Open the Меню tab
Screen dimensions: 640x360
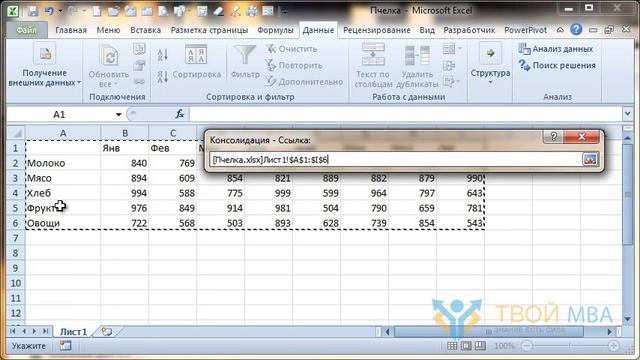point(108,30)
